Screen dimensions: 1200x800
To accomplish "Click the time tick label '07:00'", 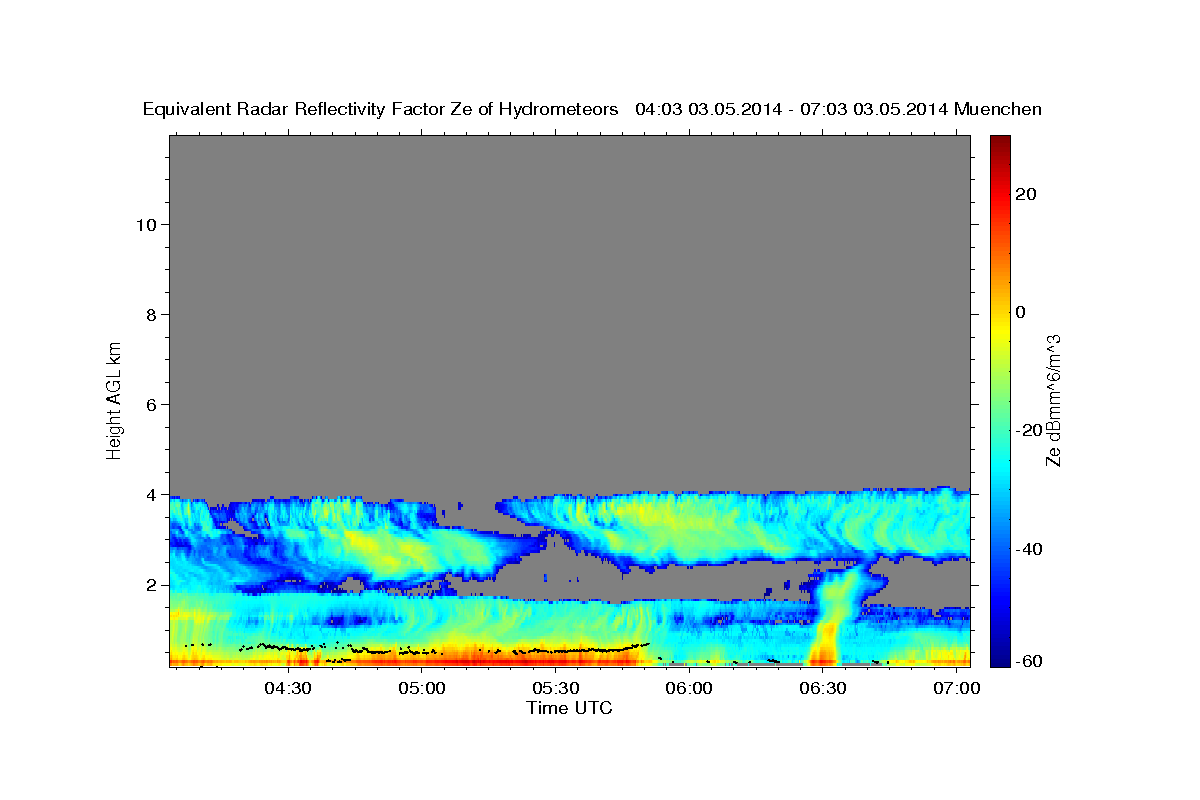I will [x=957, y=689].
